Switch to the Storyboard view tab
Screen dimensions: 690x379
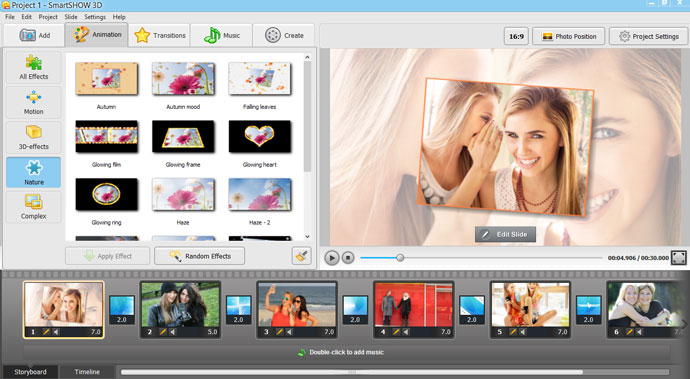(30, 372)
